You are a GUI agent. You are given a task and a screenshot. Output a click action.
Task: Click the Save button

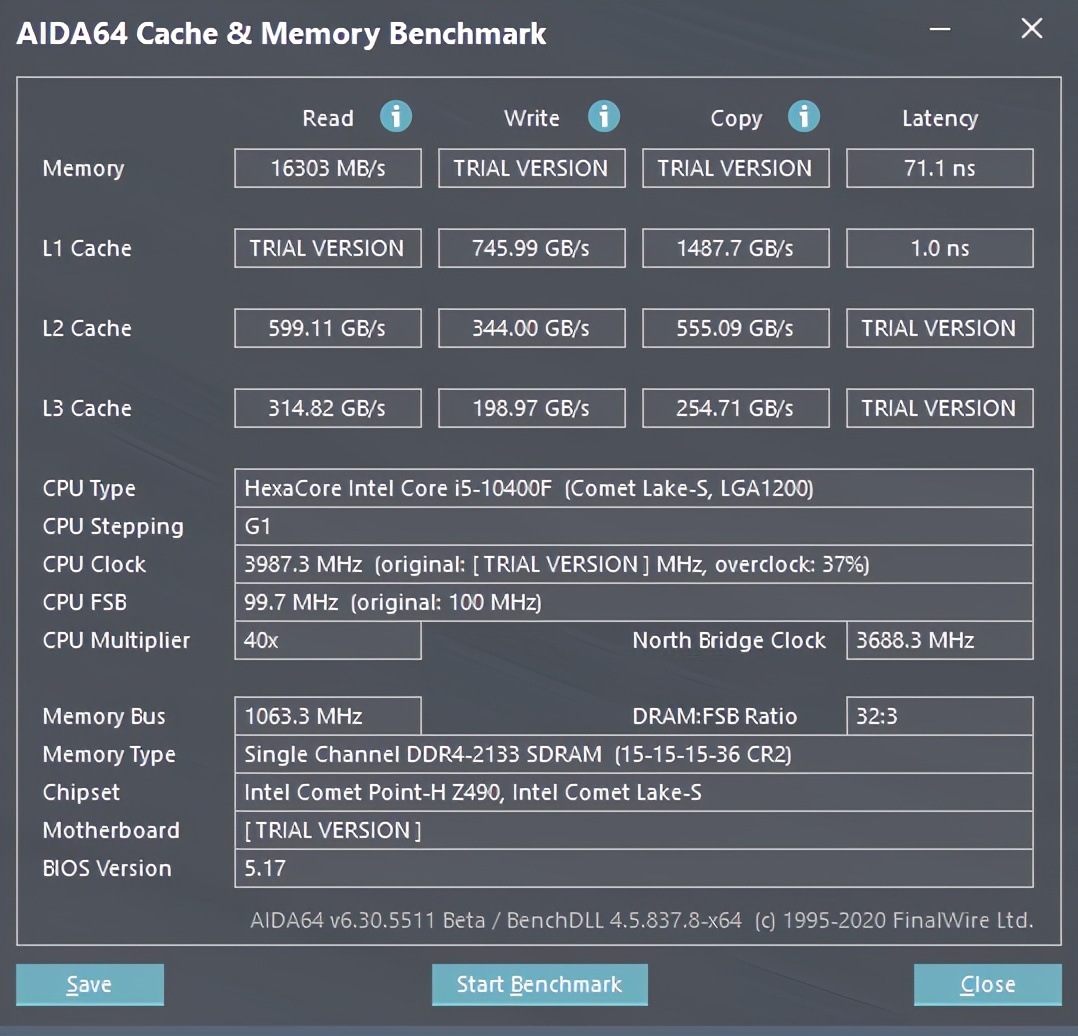(x=89, y=984)
